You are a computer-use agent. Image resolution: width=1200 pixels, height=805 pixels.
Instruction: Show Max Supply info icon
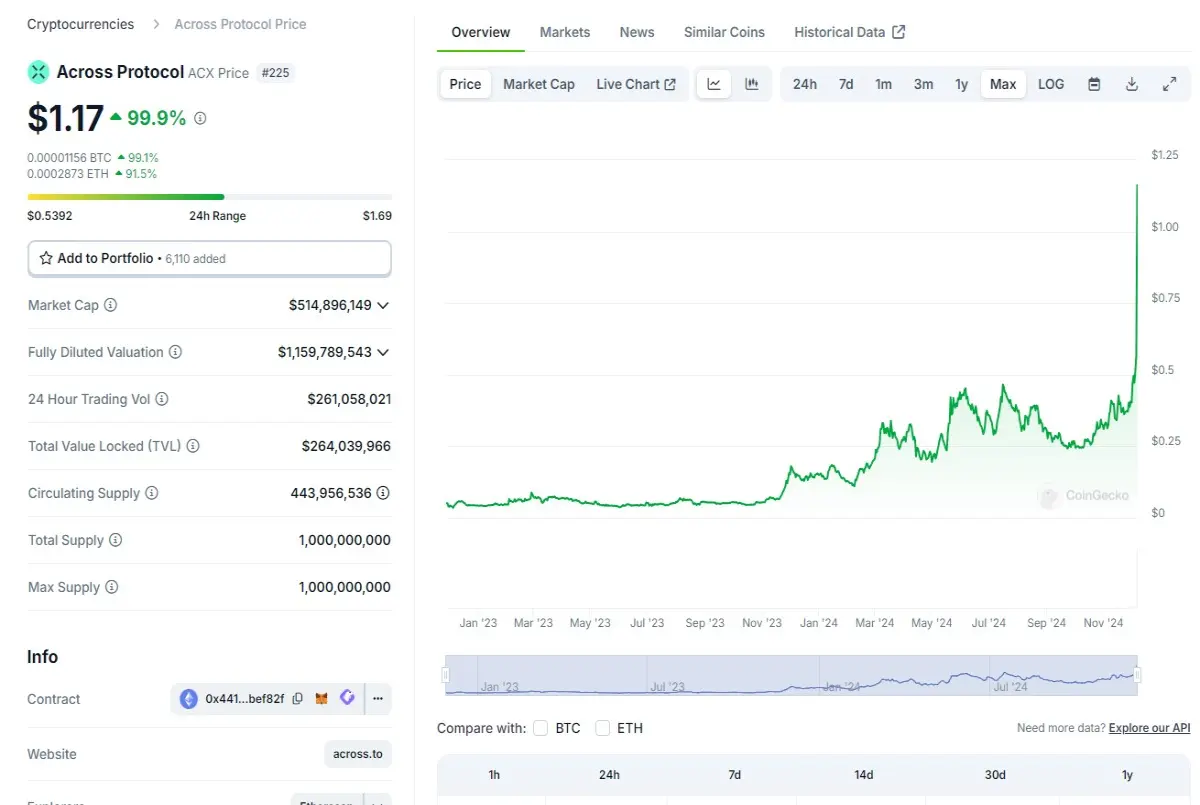(x=112, y=587)
